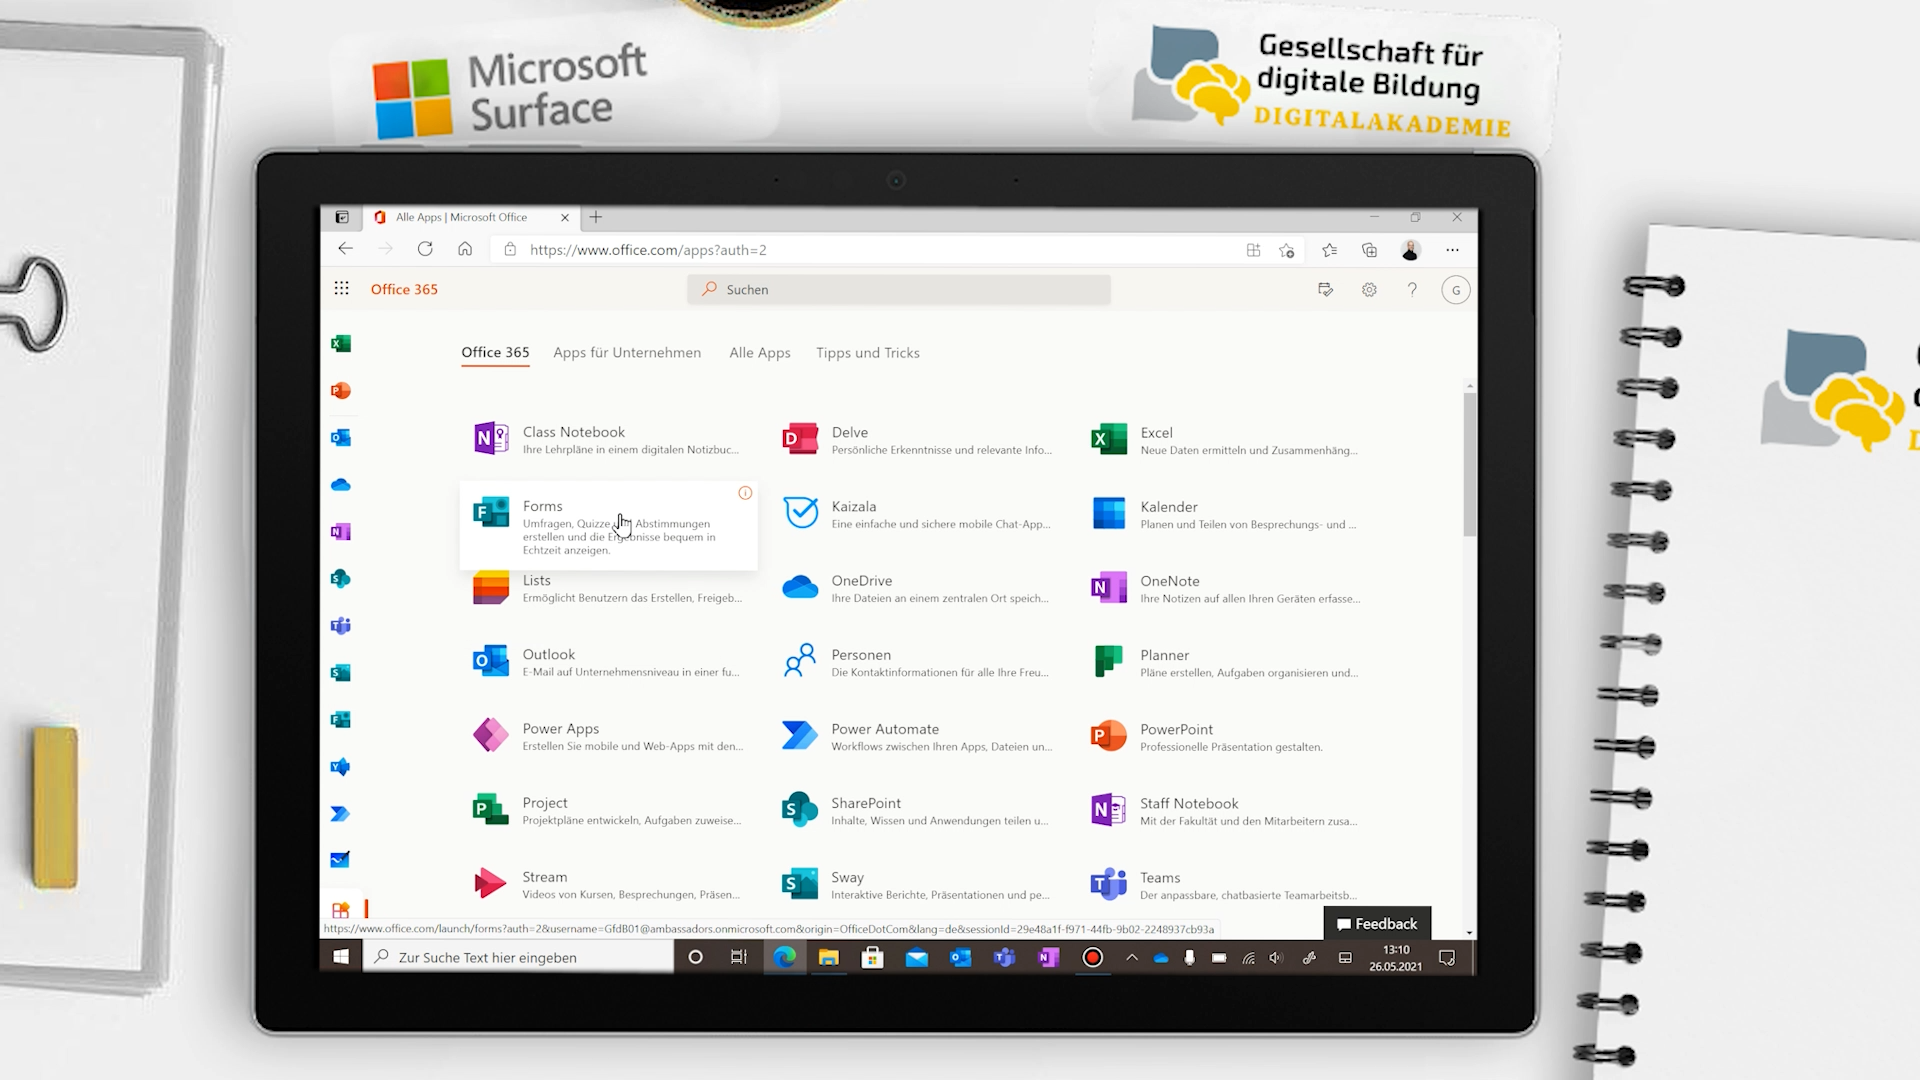Open the Personen app

(x=917, y=661)
